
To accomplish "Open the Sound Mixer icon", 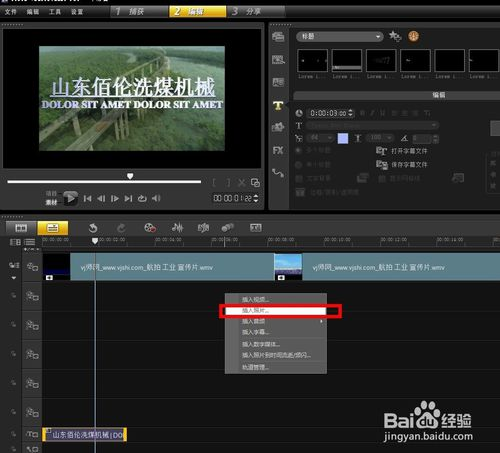I will 177,228.
